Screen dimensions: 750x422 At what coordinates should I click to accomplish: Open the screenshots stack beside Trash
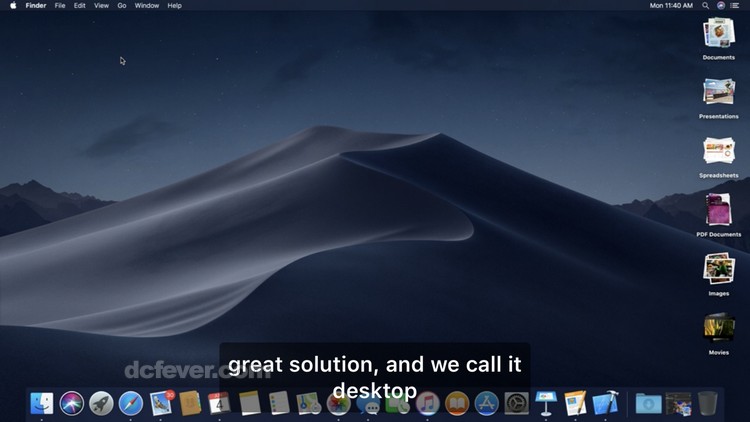click(x=678, y=404)
